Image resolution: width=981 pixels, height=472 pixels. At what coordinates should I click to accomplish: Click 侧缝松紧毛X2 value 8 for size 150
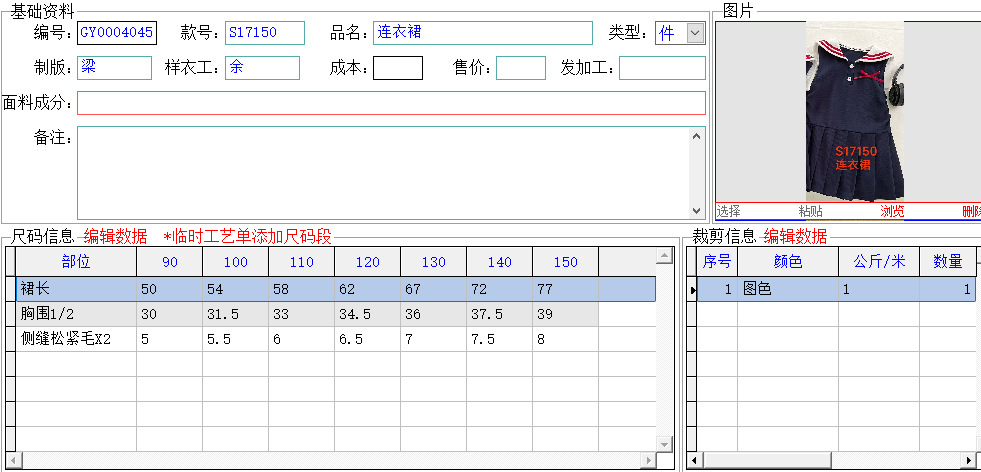pyautogui.click(x=566, y=339)
